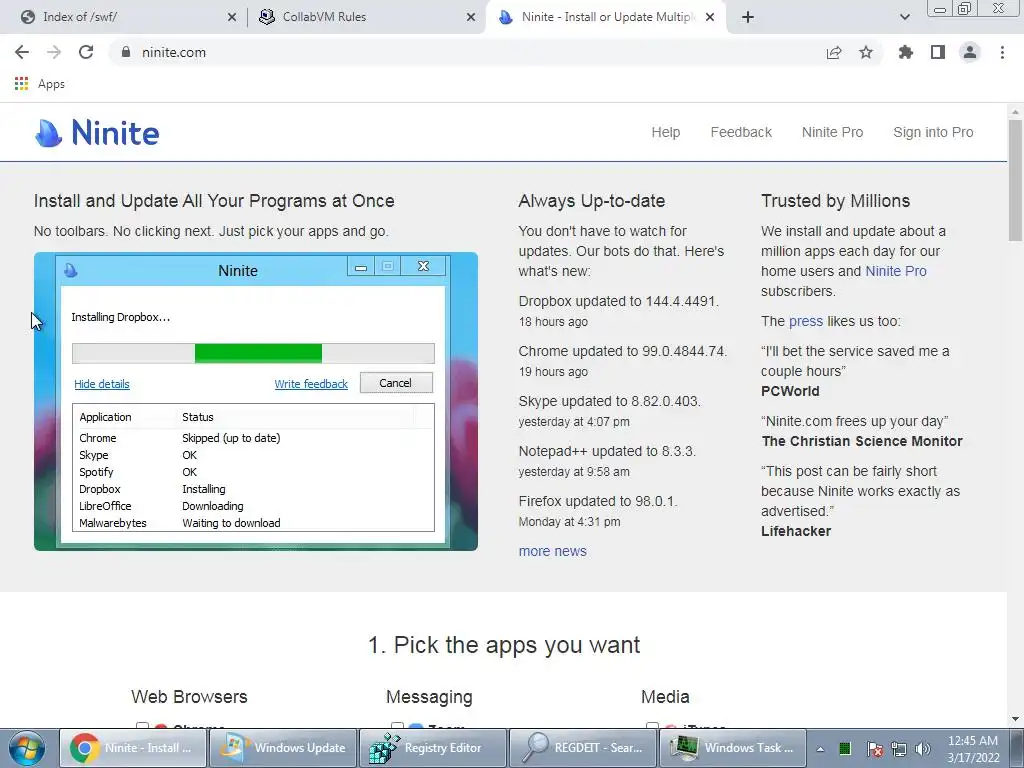Click the 'PCWorld' quote attribution
Viewport: 1024px width, 768px height.
tap(790, 391)
